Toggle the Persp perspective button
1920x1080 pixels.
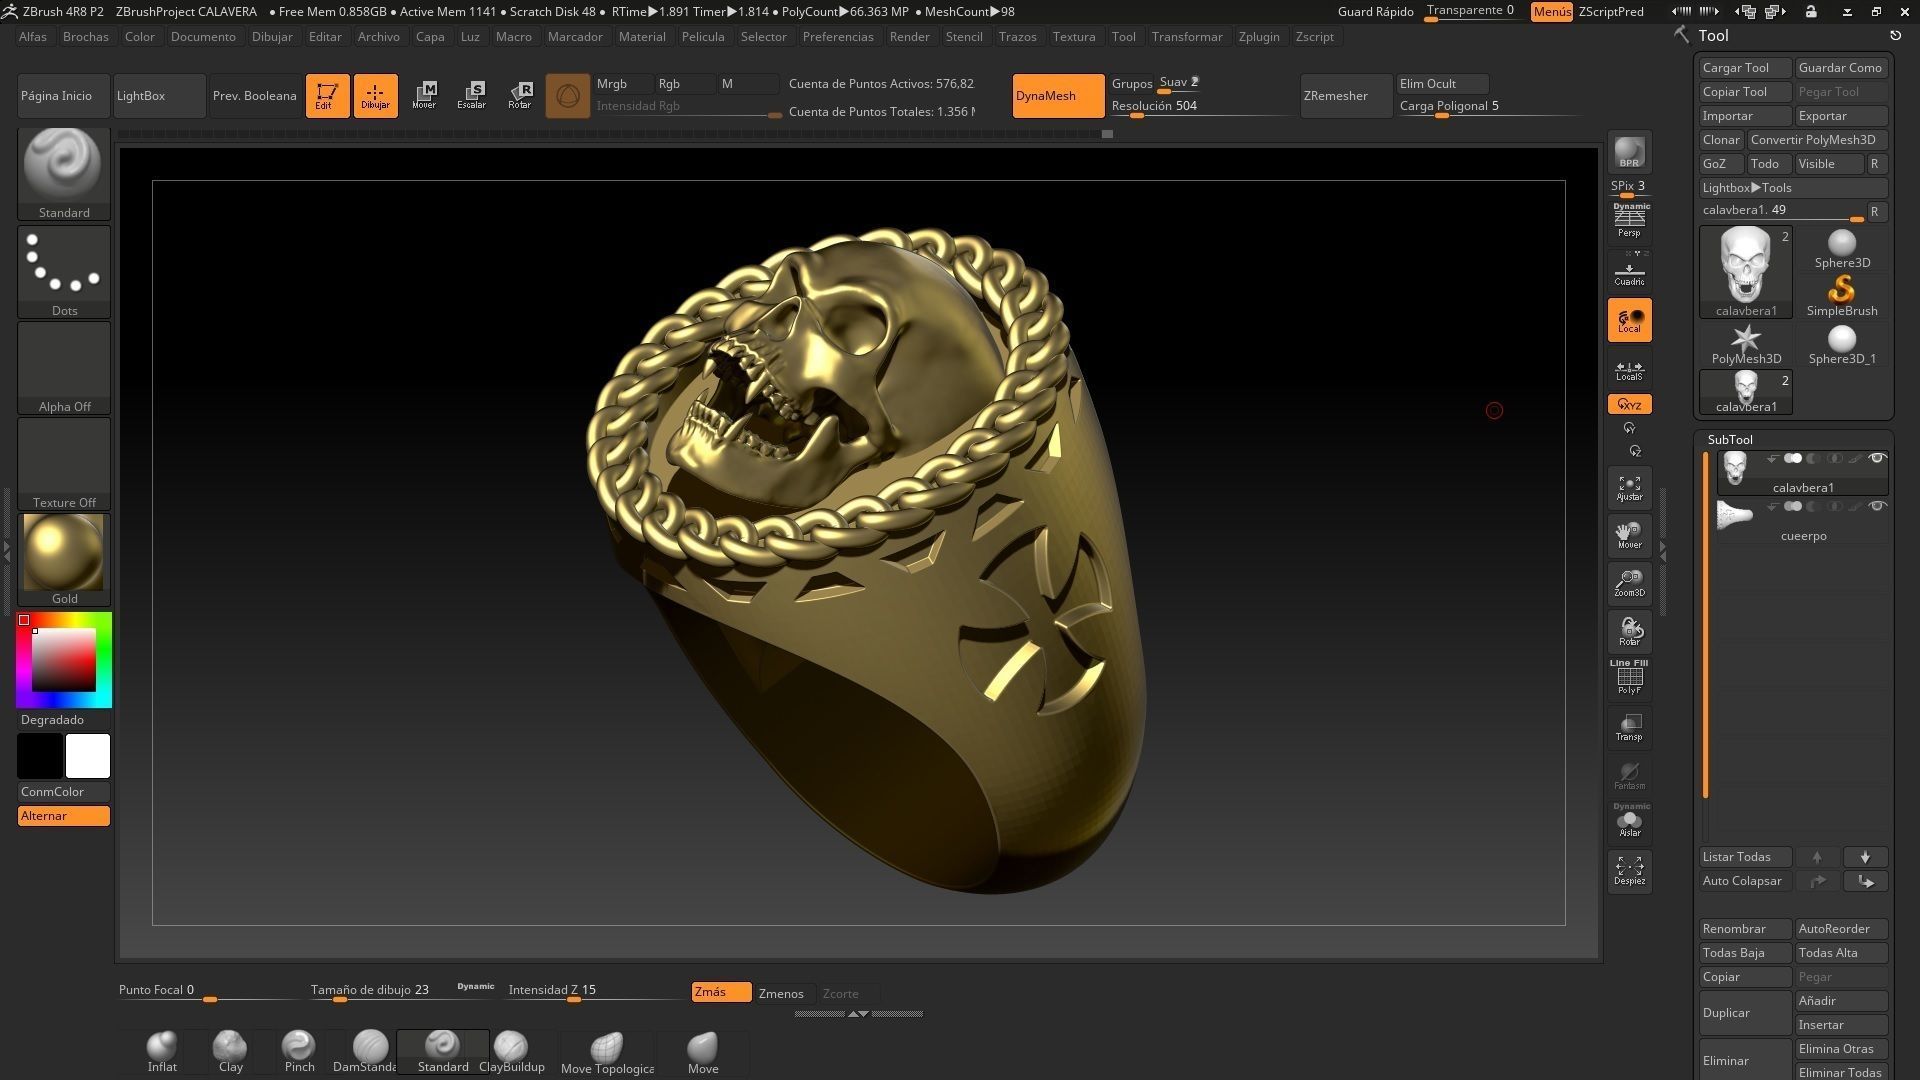1629,221
